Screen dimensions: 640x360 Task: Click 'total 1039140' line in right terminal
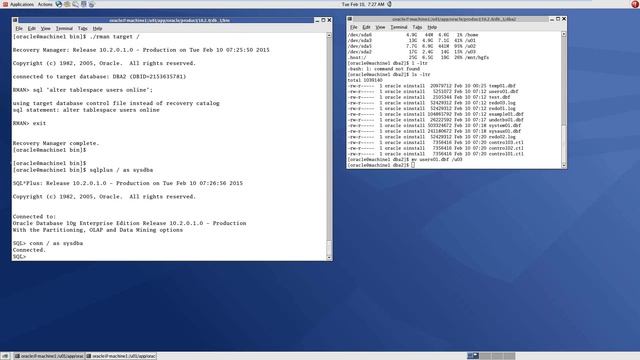[x=365, y=80]
